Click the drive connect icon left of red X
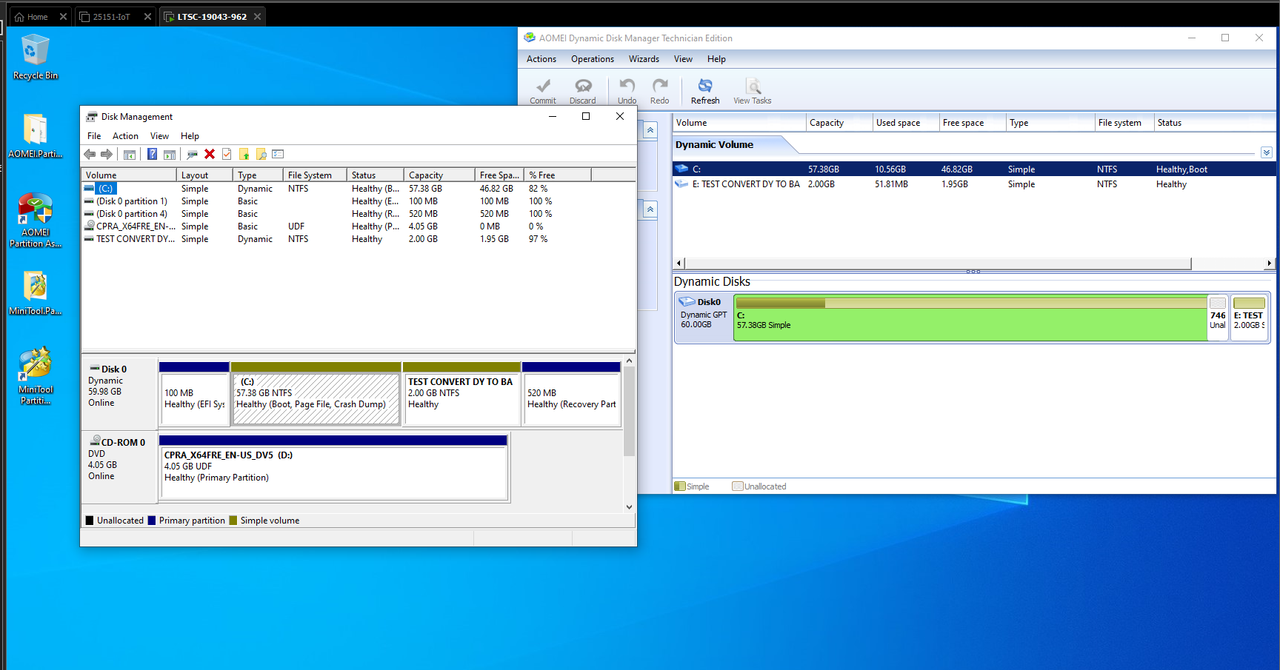 tap(192, 154)
